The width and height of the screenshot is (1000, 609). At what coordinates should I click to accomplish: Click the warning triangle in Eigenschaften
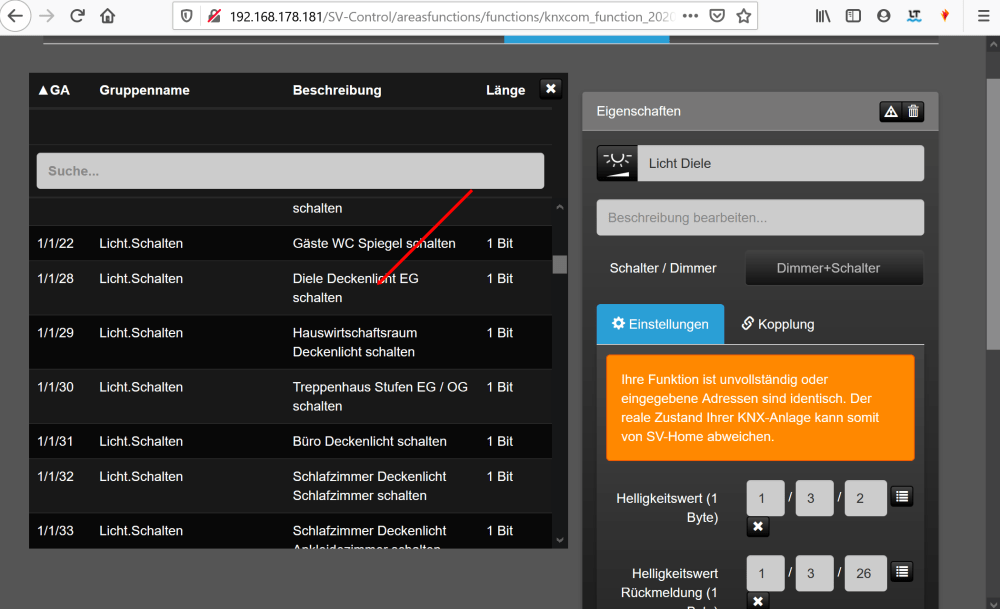891,112
